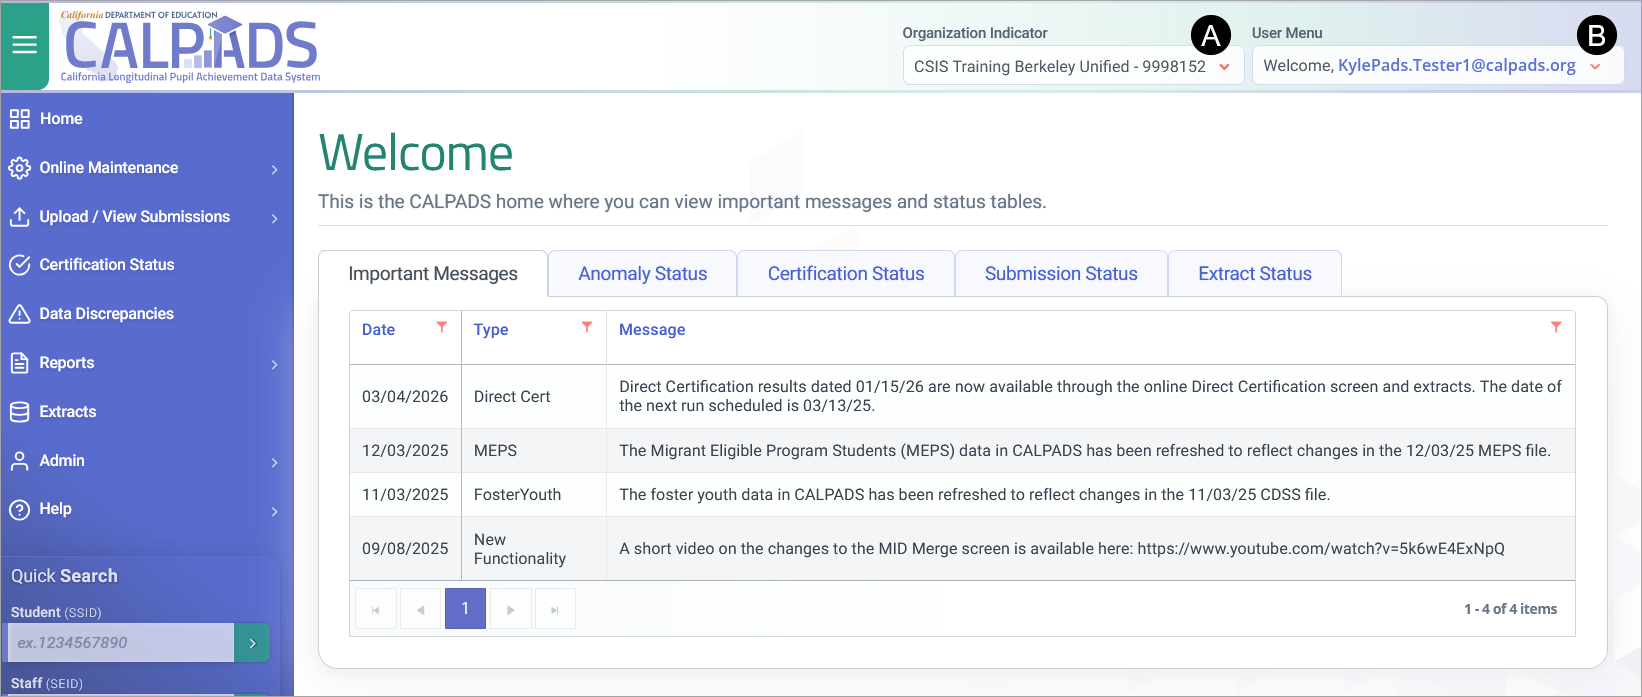The image size is (1642, 697).
Task: Click the Certification Status checkmark icon
Action: 20,265
